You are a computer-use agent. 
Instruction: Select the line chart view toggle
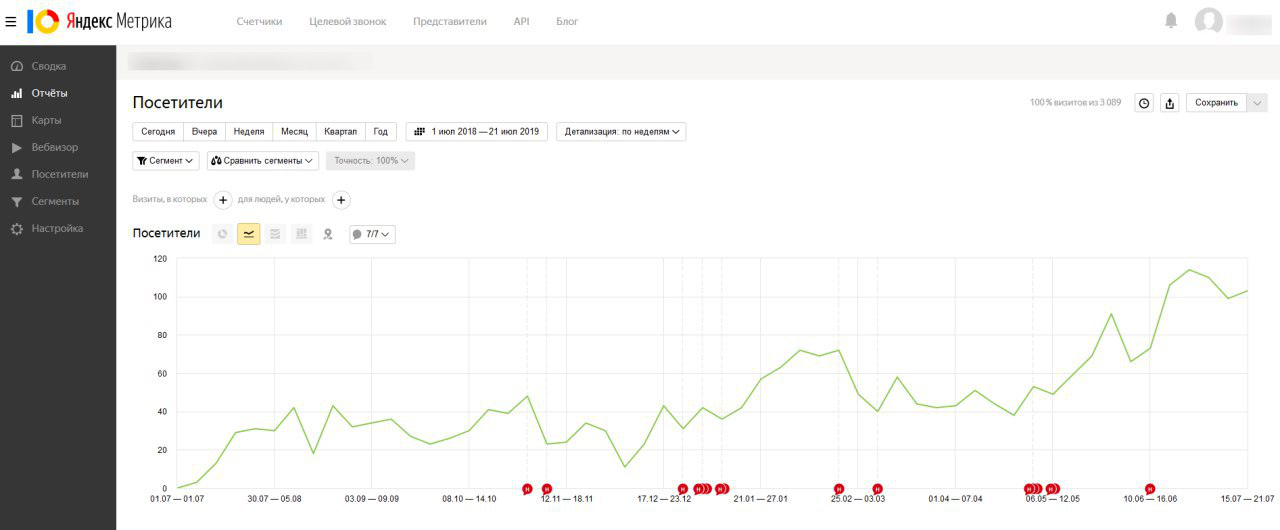(249, 234)
